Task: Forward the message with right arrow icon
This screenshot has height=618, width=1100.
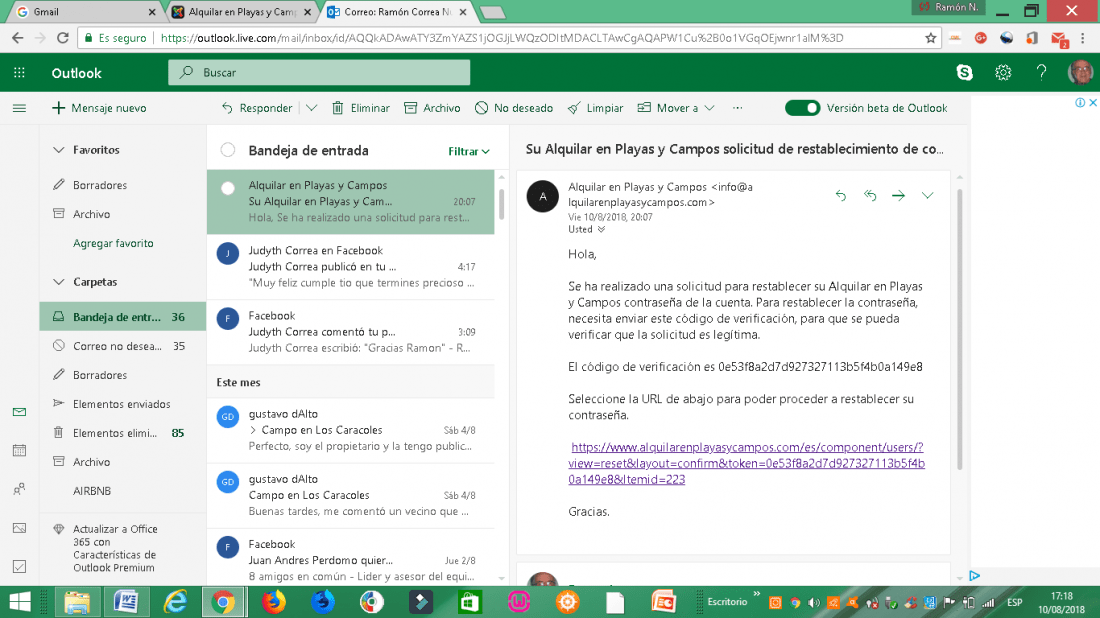Action: 899,196
